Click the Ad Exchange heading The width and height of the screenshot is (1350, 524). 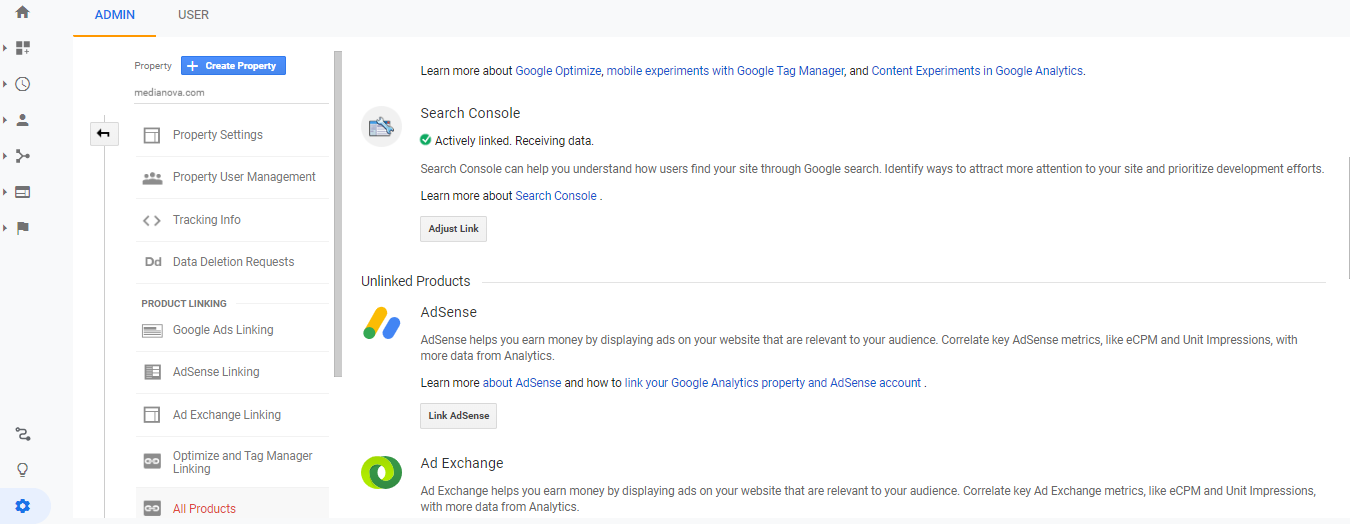[462, 463]
